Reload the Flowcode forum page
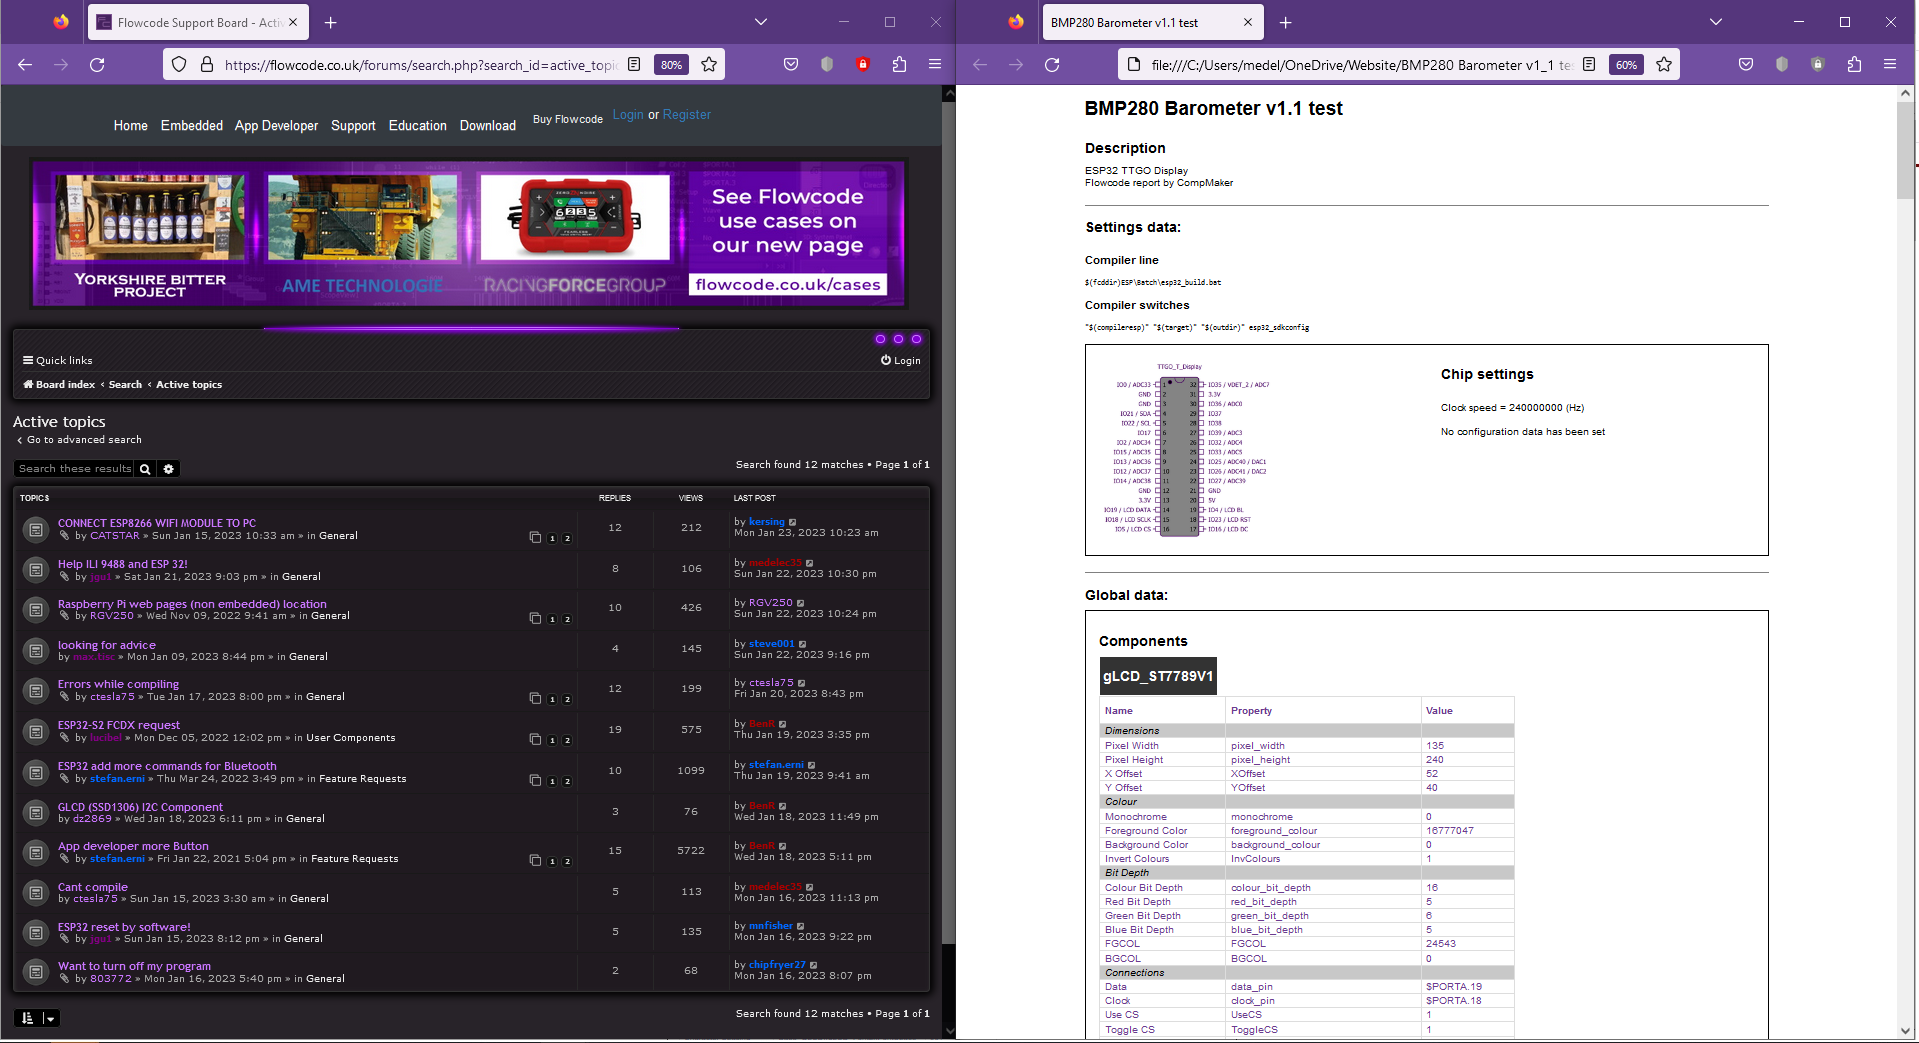 (x=97, y=65)
